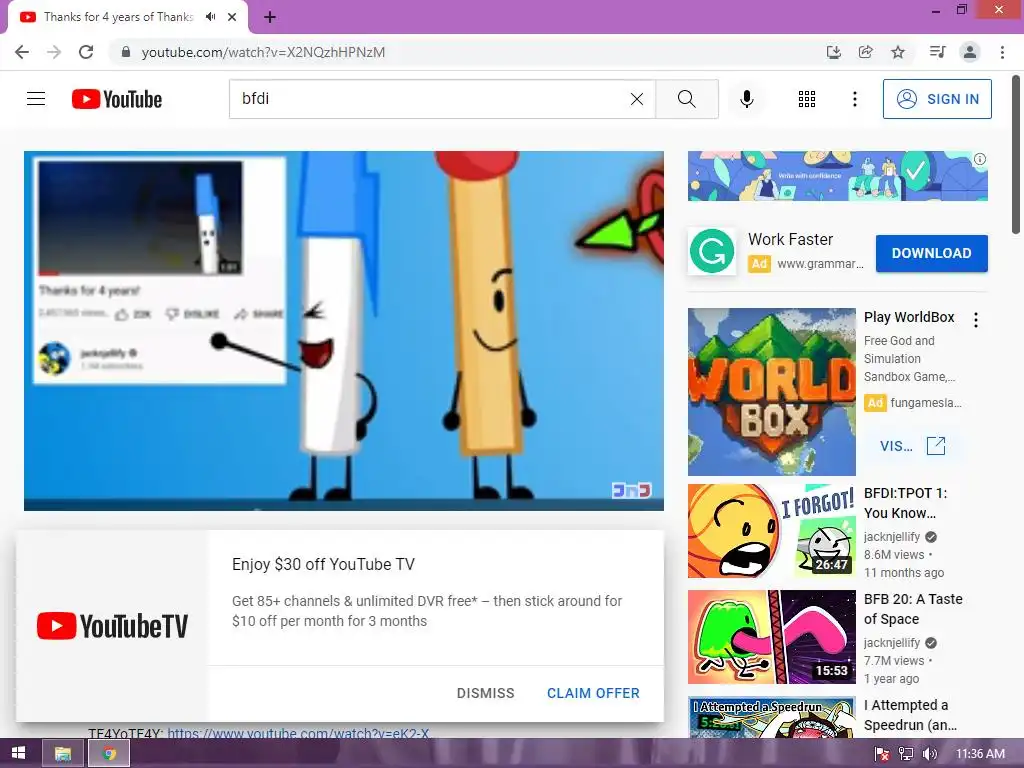Select the Thanks for 4 years tab
Image resolution: width=1024 pixels, height=768 pixels.
[118, 17]
